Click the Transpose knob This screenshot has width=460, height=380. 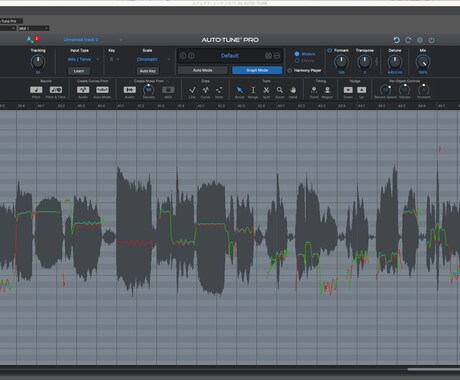(x=364, y=62)
